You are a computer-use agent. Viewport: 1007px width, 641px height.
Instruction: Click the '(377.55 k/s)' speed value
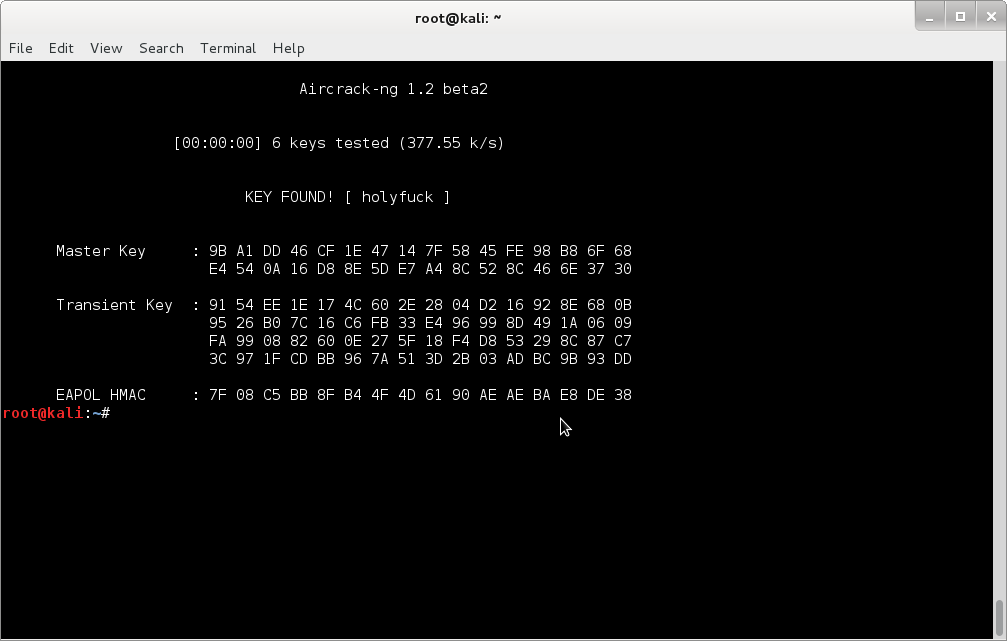click(x=451, y=143)
